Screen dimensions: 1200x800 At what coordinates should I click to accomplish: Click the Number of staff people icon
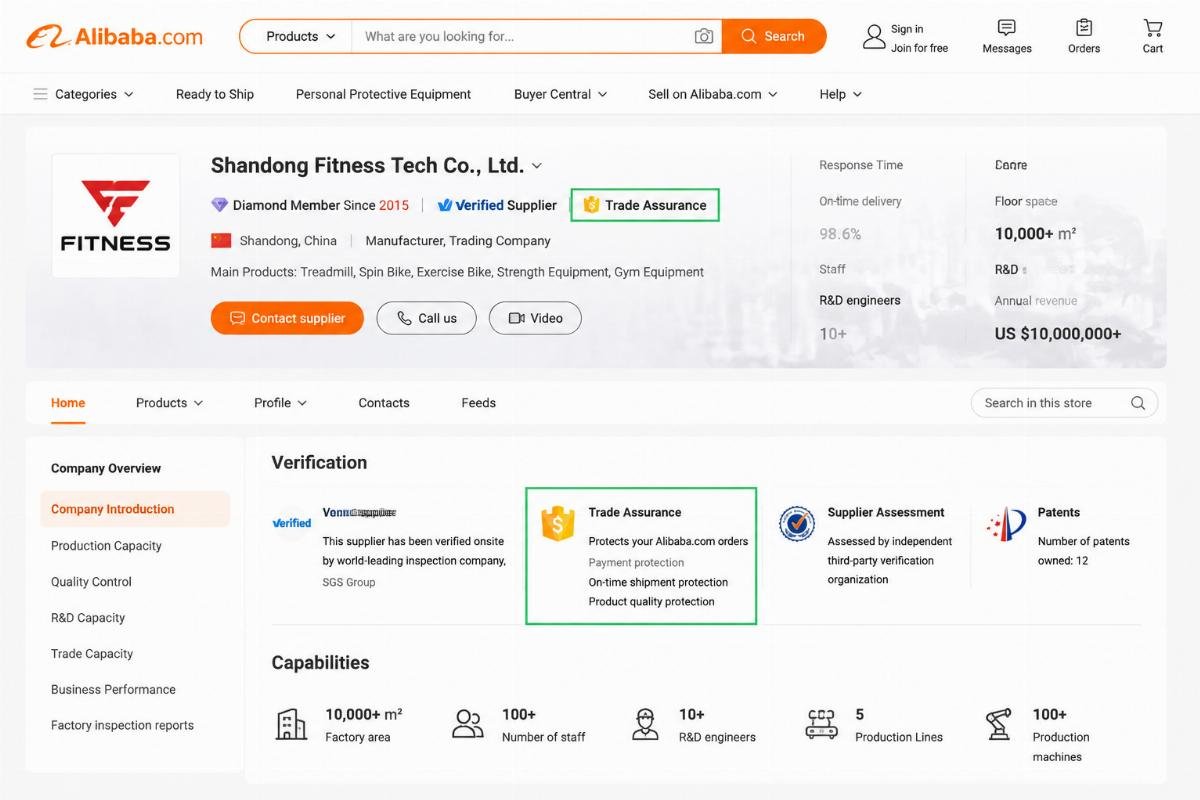468,724
